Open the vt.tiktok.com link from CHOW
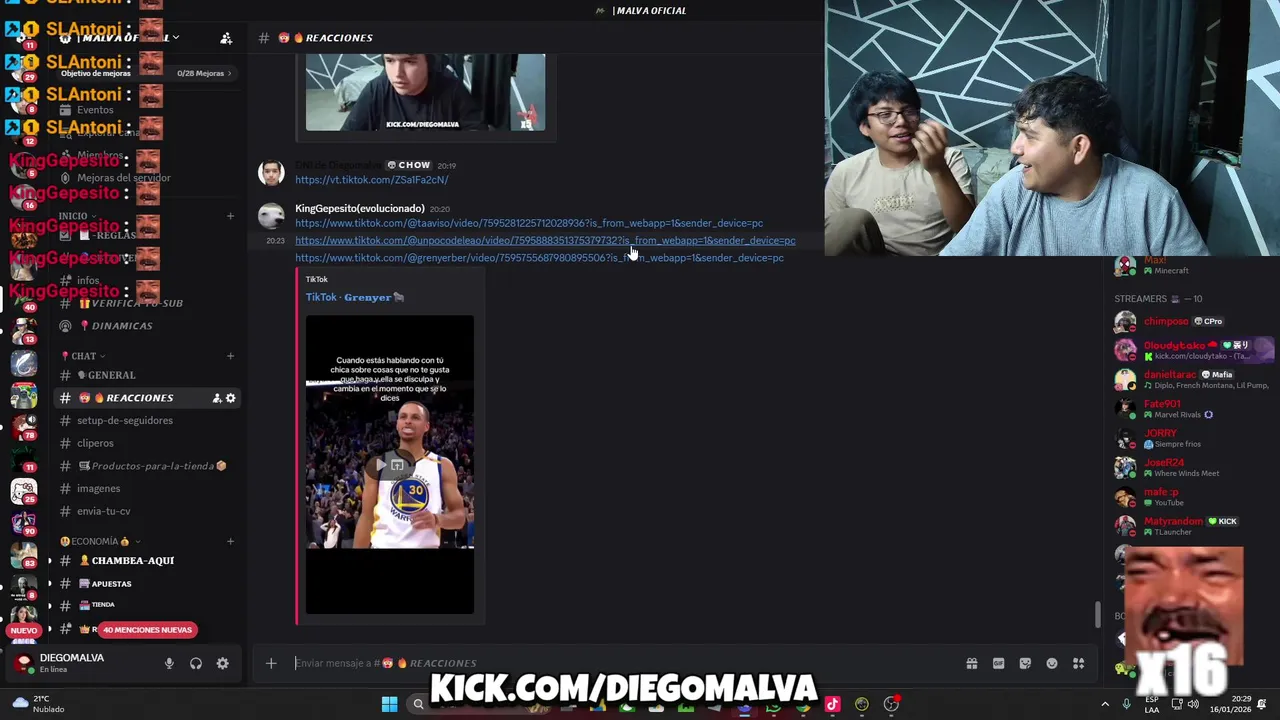The image size is (1280, 720). [x=372, y=180]
